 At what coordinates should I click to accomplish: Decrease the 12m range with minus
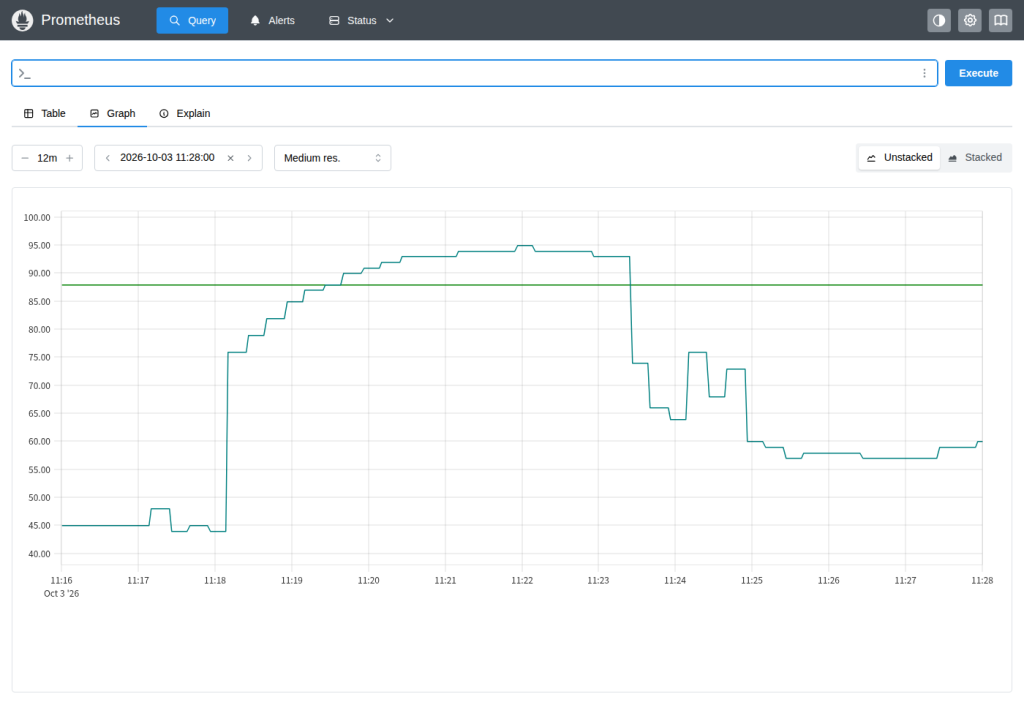click(25, 158)
